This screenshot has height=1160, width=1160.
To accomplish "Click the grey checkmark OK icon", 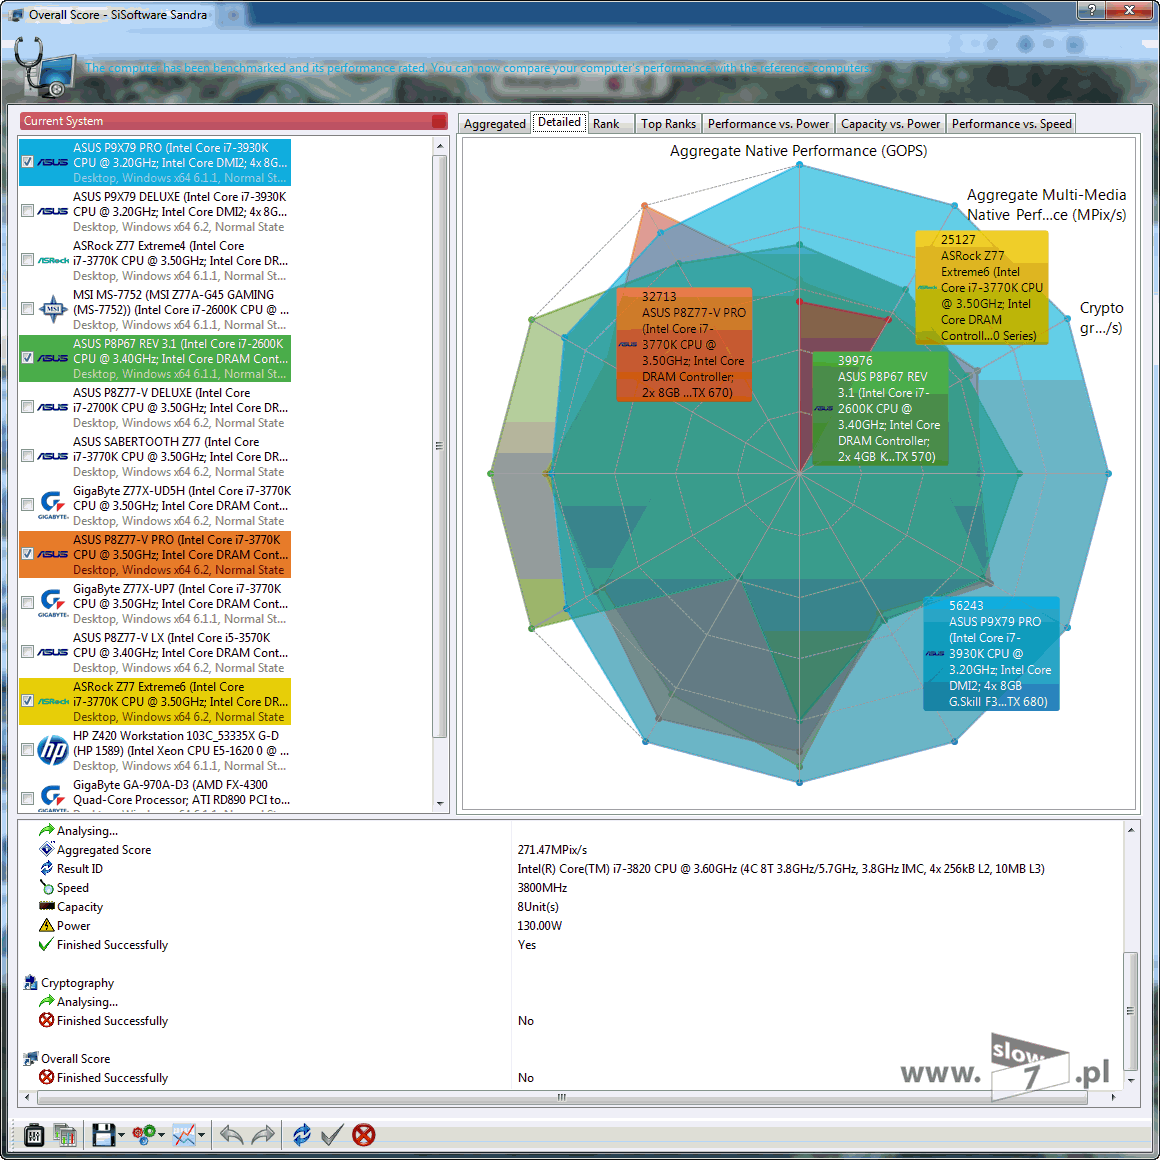I will pos(332,1134).
